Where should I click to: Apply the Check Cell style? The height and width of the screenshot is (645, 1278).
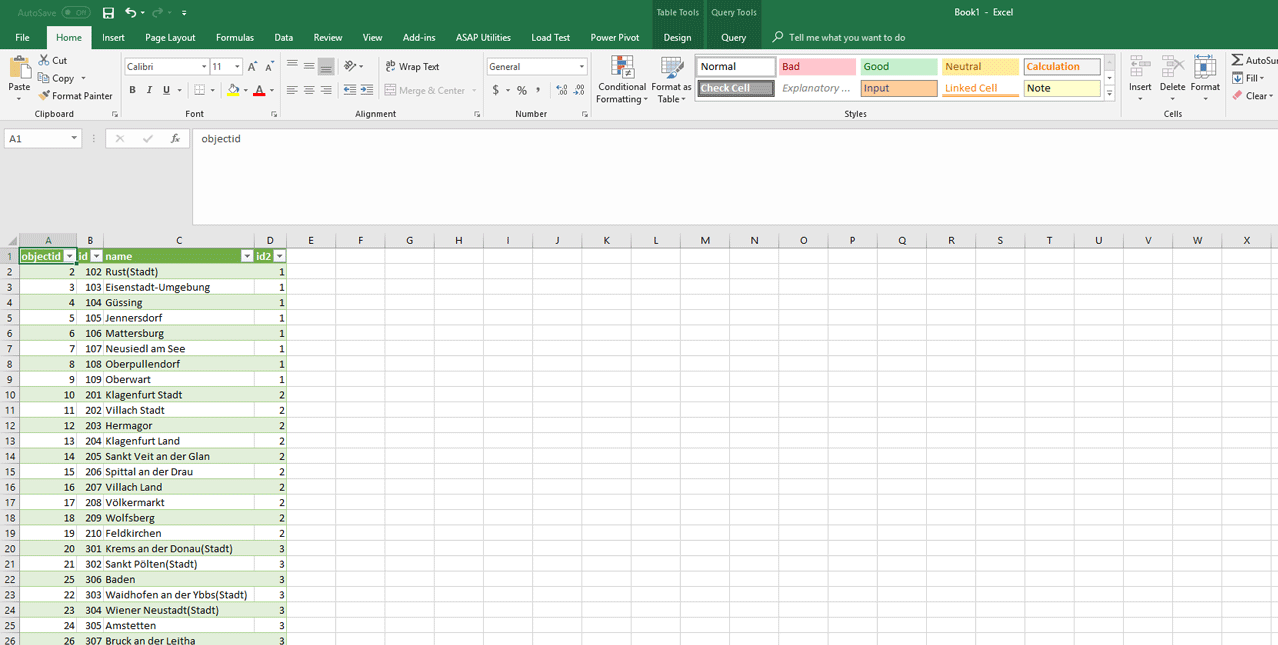coord(736,88)
